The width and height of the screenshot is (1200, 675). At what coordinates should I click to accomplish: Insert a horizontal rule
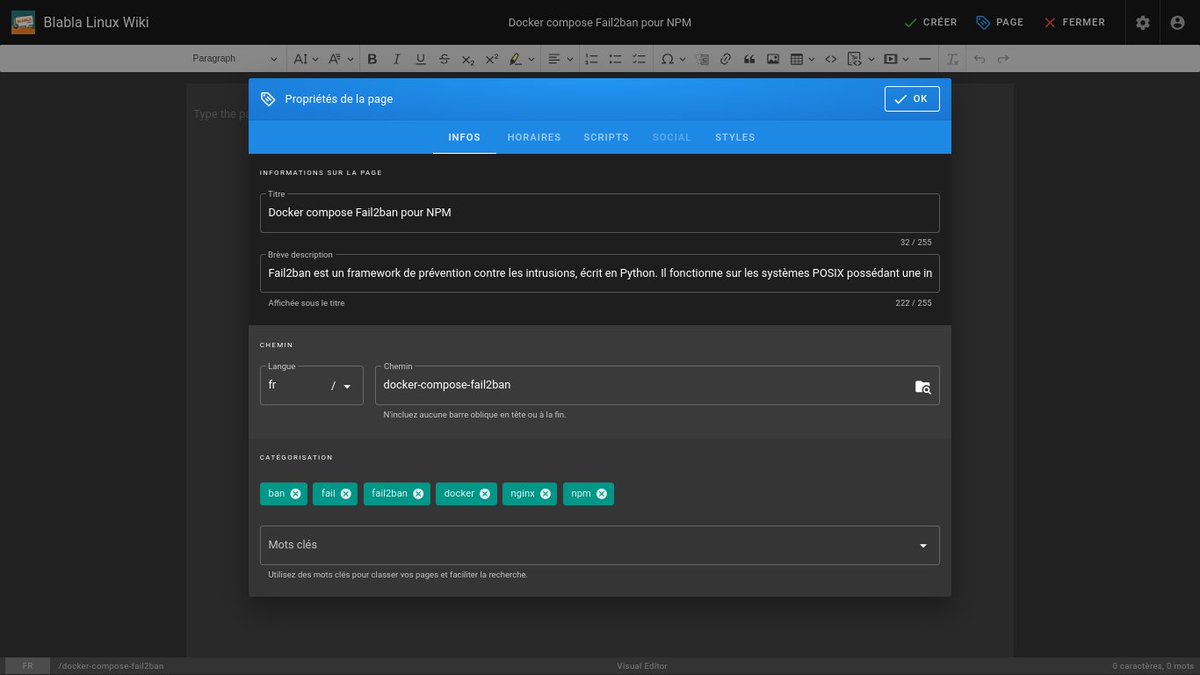pyautogui.click(x=925, y=59)
